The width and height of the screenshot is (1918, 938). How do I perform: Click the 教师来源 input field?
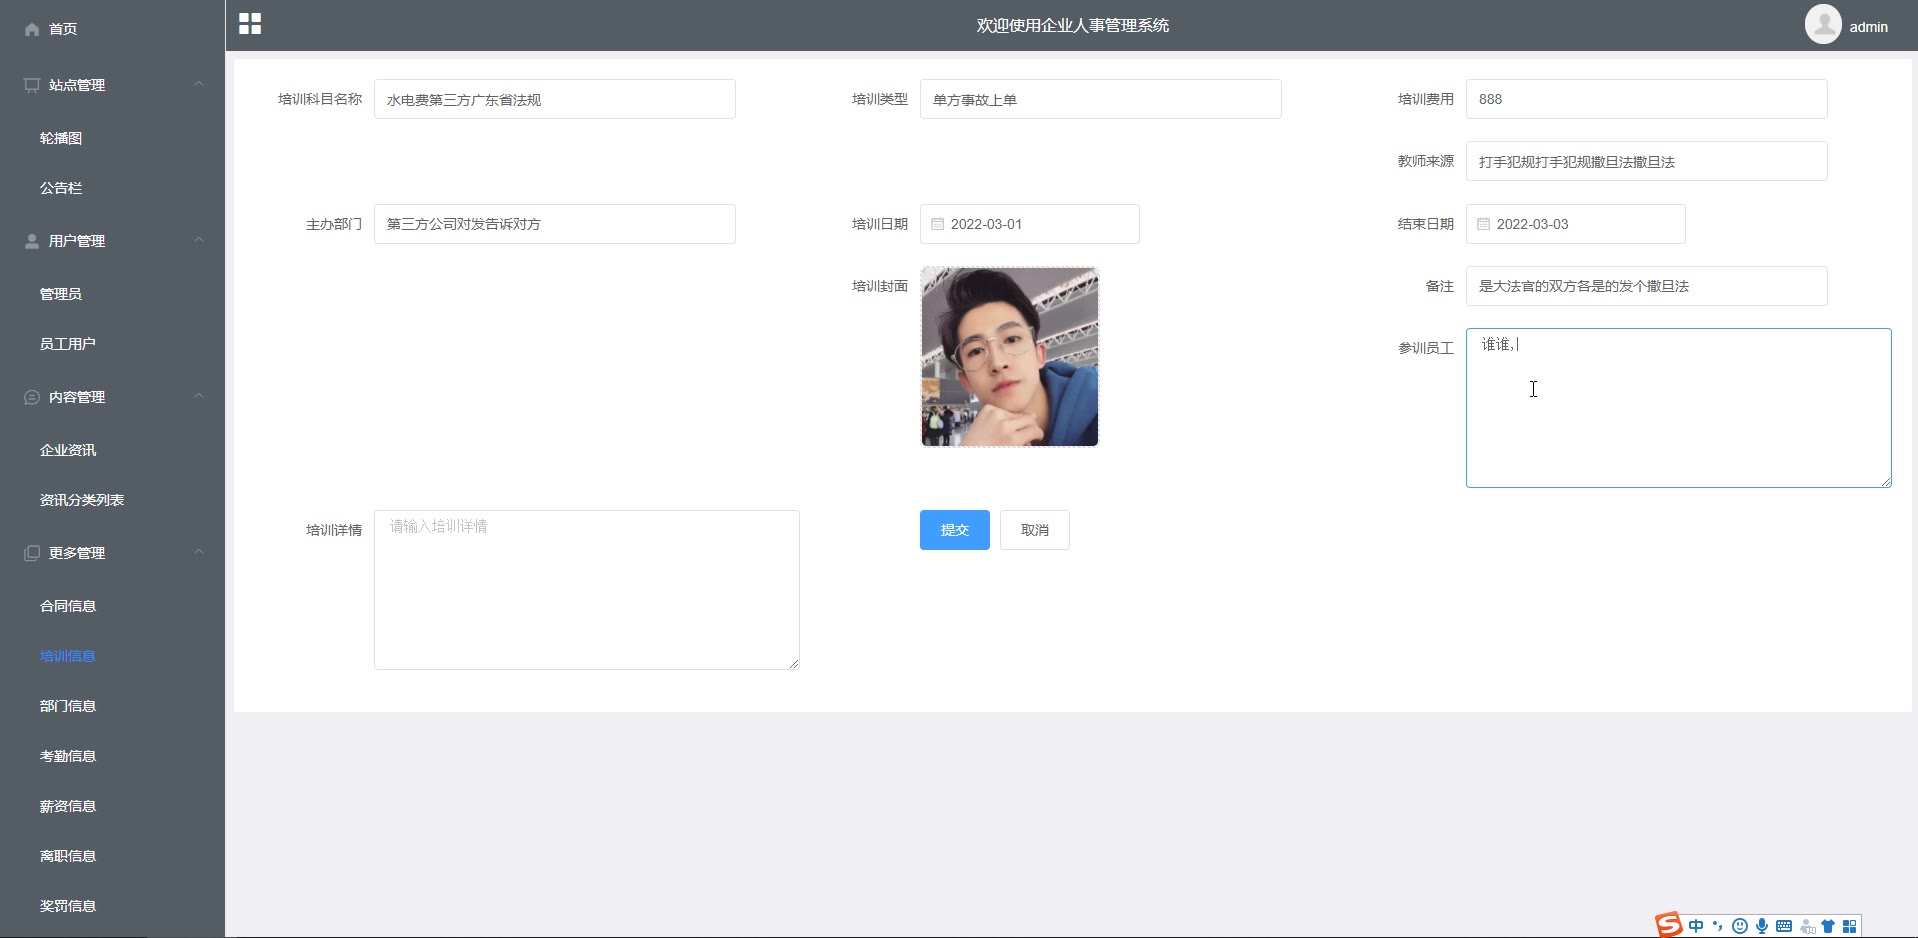click(1646, 161)
